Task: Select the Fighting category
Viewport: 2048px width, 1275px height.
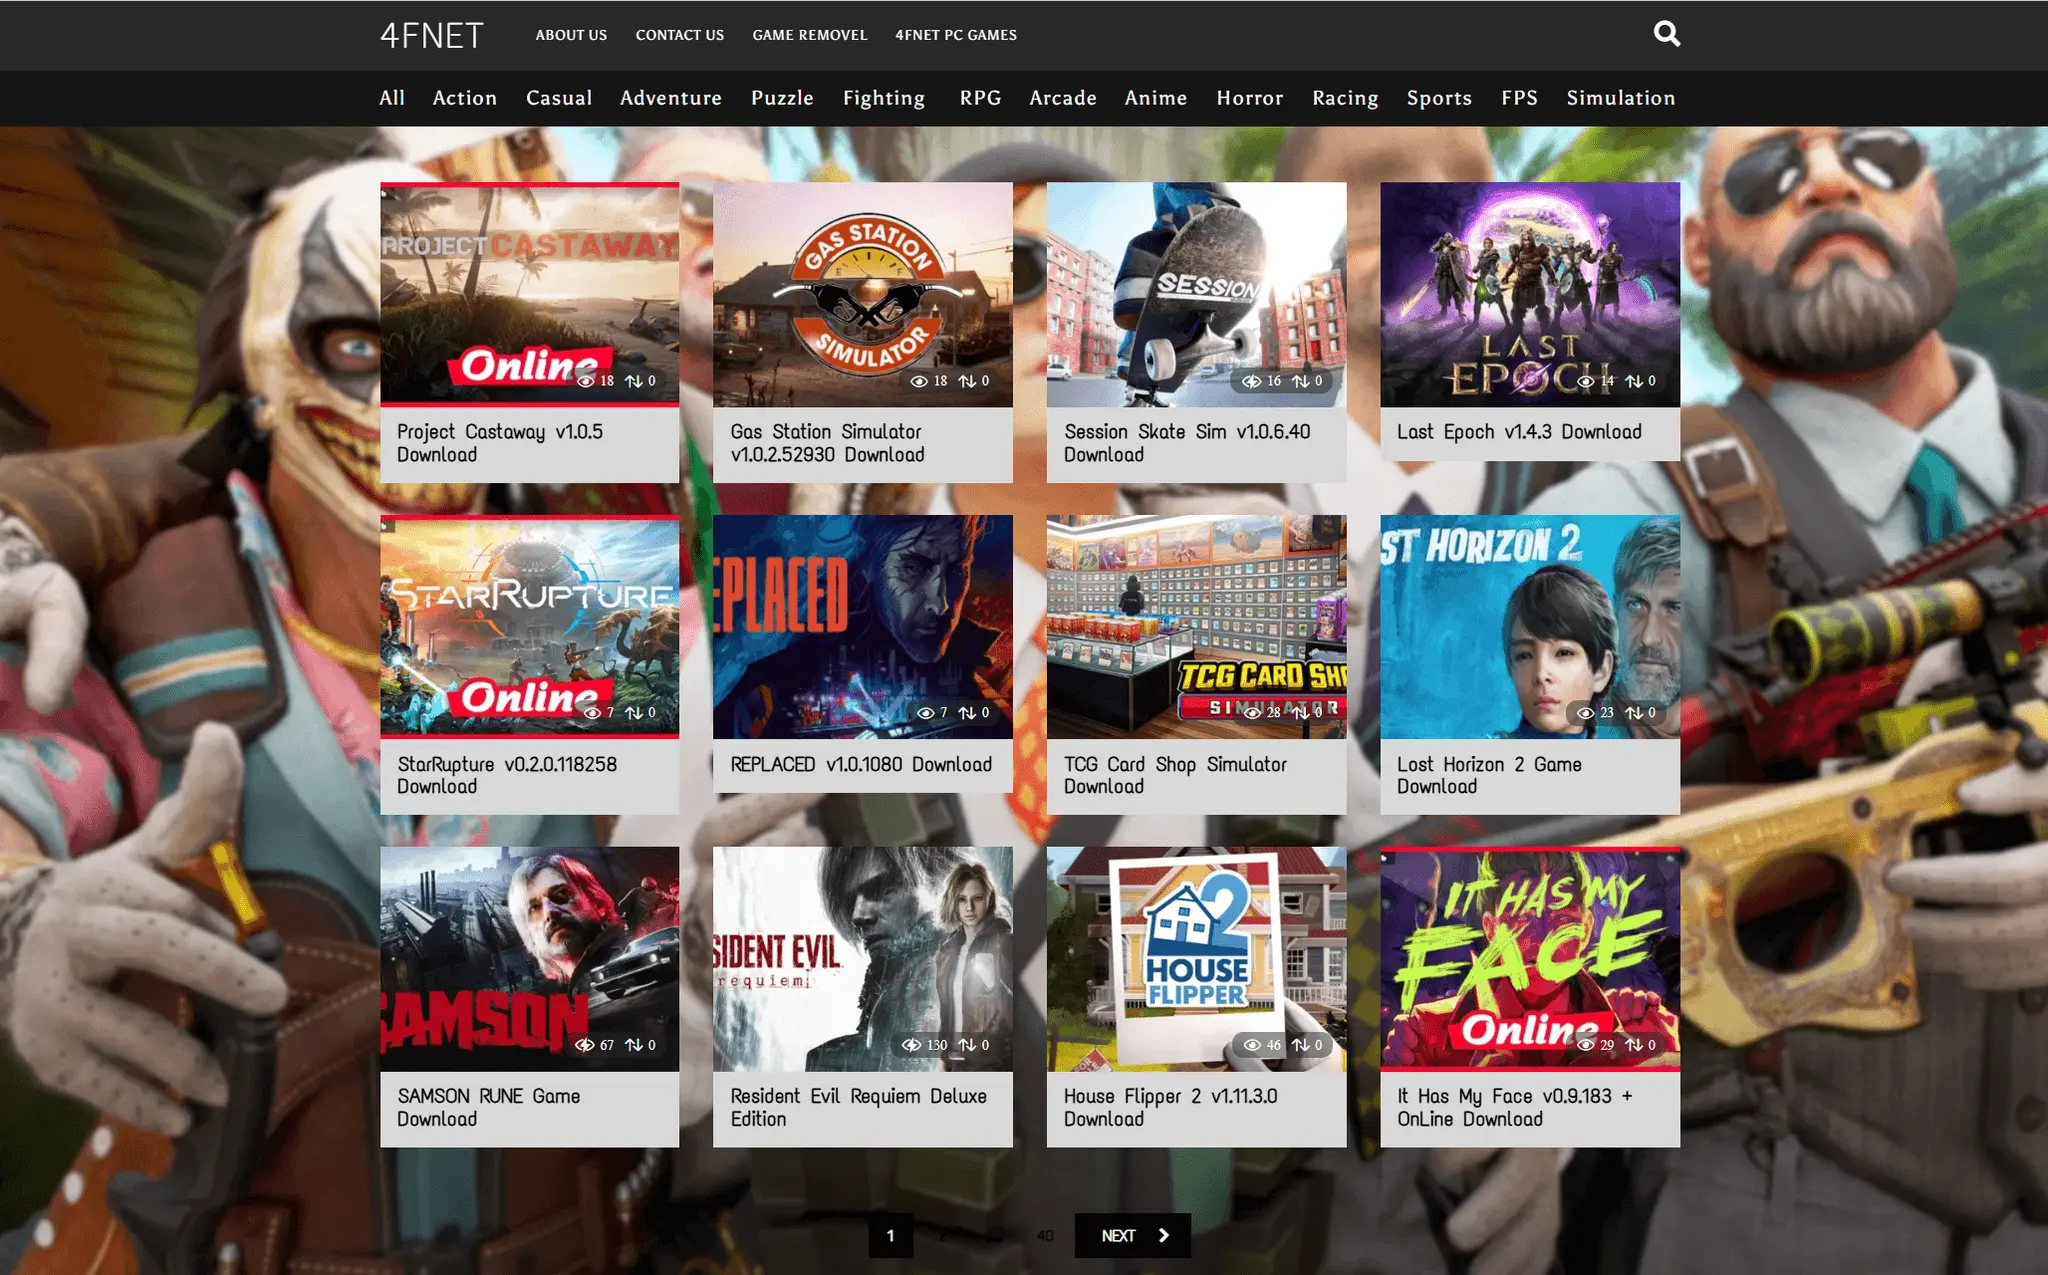Action: pyautogui.click(x=884, y=98)
